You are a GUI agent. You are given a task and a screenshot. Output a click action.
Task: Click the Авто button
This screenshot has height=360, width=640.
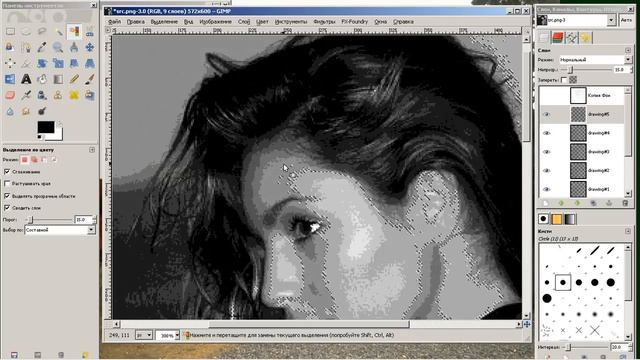pyautogui.click(x=626, y=20)
